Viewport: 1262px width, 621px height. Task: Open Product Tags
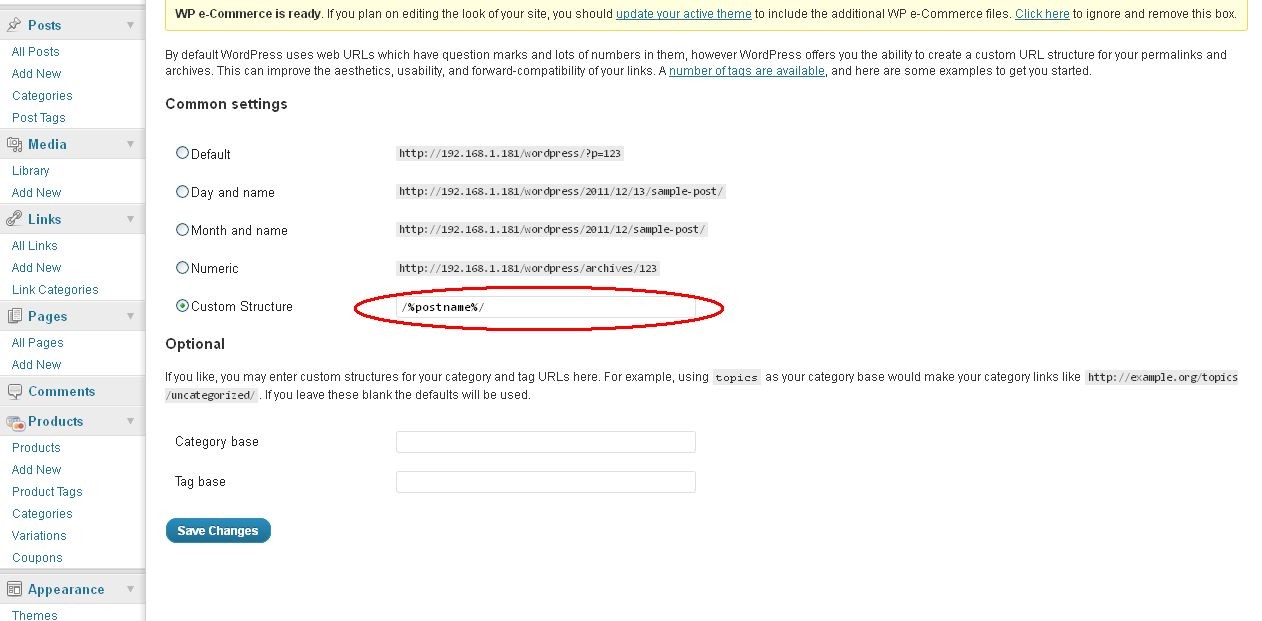coord(47,491)
